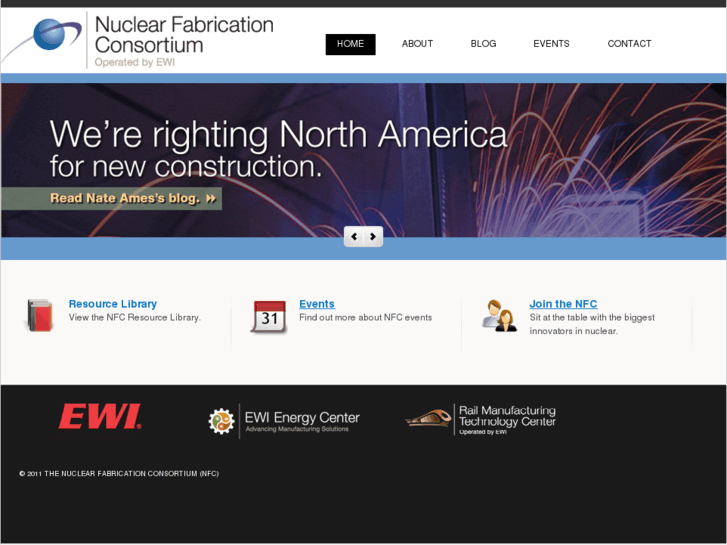The image size is (727, 545).
Task: Open the HOME navigation tab
Action: 350,44
